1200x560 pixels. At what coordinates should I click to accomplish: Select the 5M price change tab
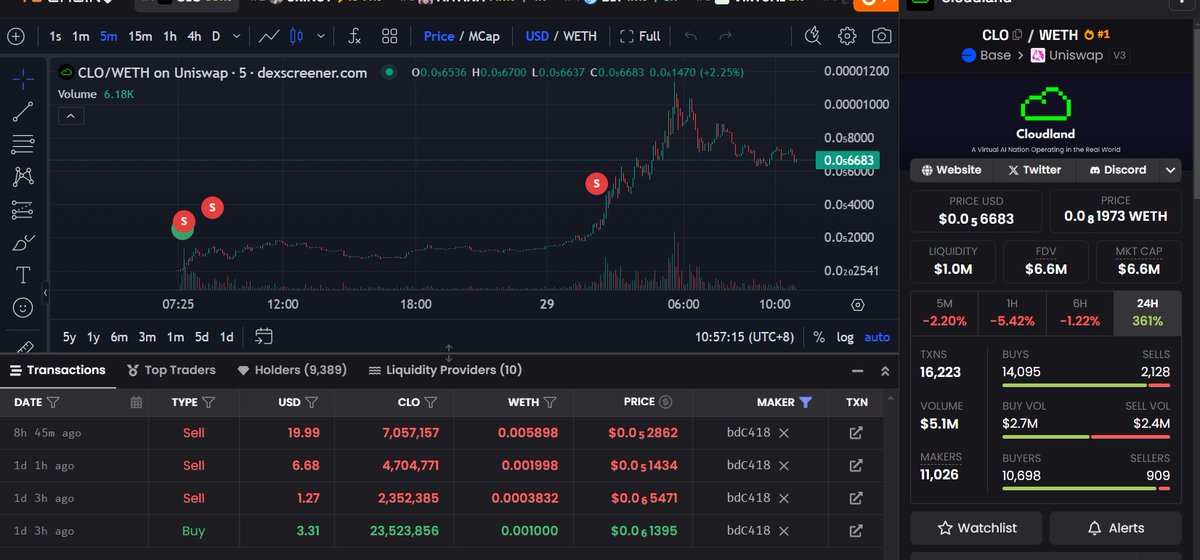coord(944,313)
